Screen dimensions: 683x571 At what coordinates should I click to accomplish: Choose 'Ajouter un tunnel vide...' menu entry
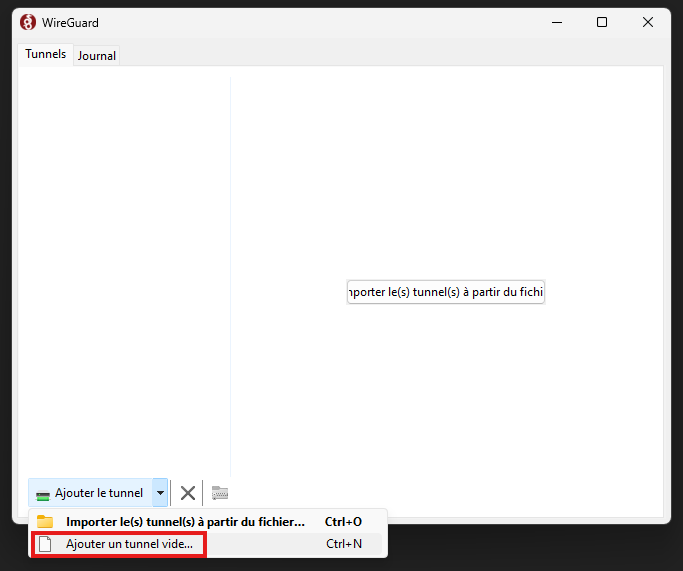point(129,544)
